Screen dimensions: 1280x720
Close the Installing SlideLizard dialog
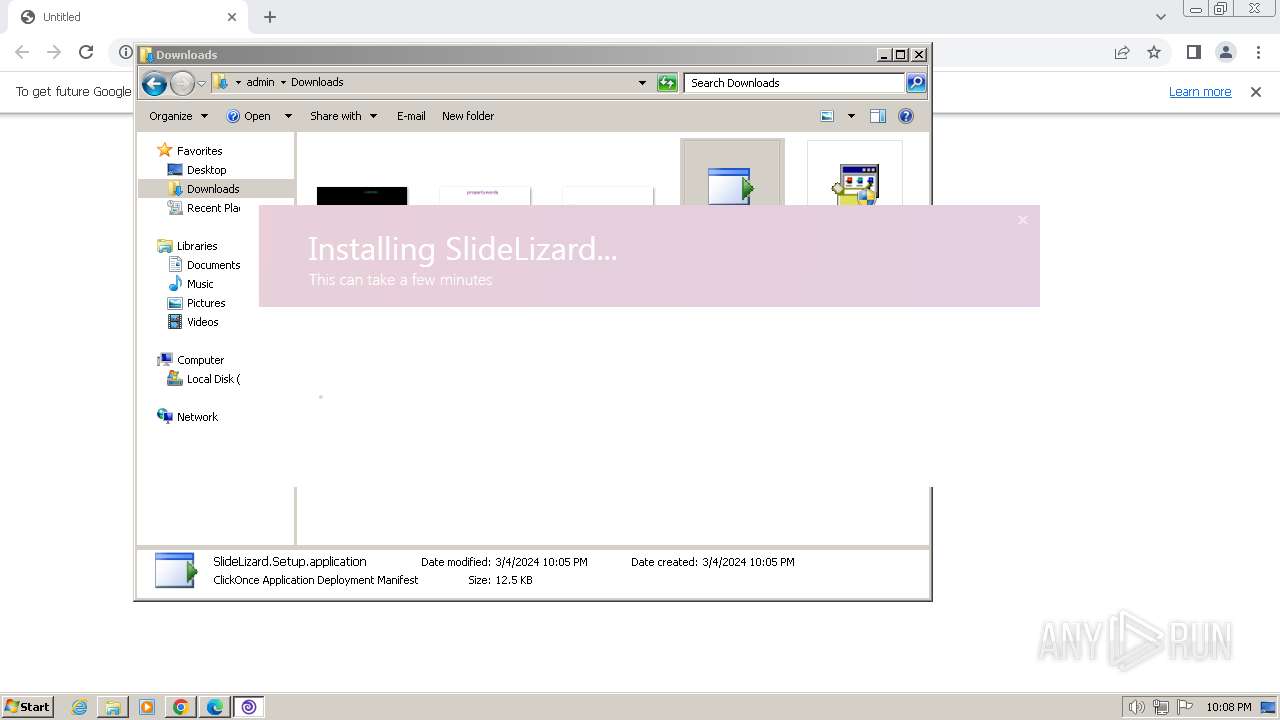pos(1022,220)
